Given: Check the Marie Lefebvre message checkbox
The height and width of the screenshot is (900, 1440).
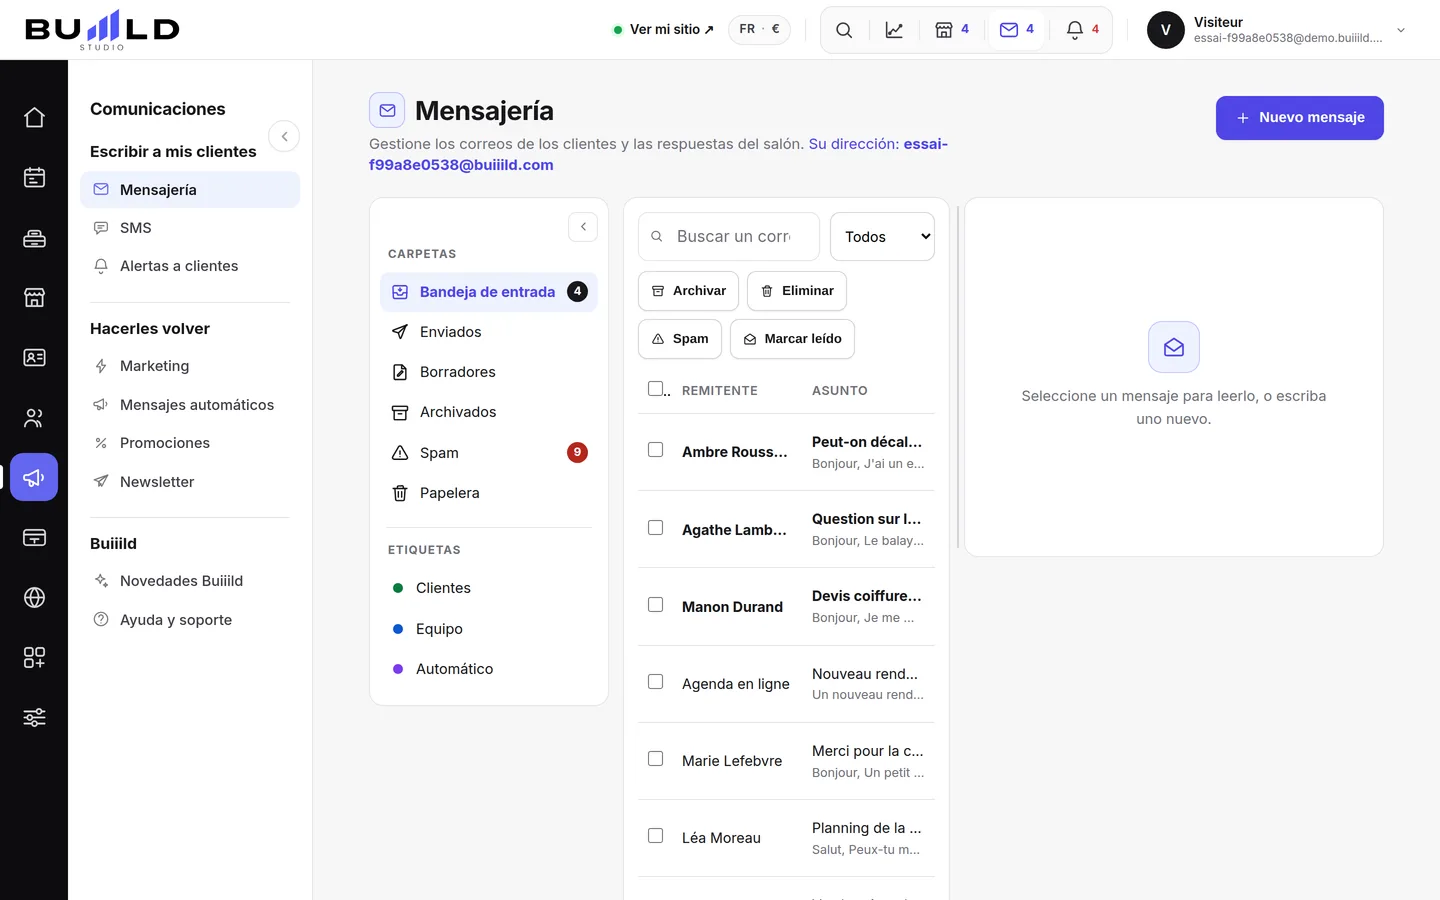Looking at the screenshot, I should pyautogui.click(x=656, y=759).
